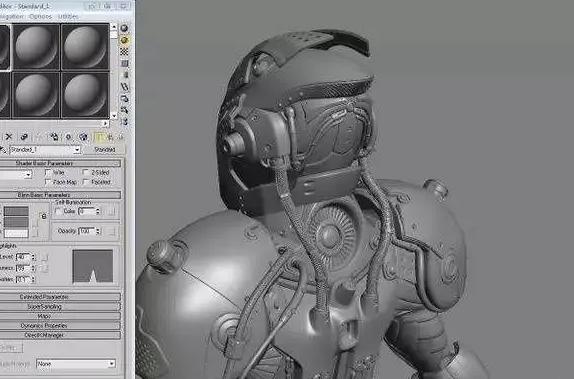The image size is (574, 379).
Task: Click the Go to Parent icon
Action: pyautogui.click(x=110, y=137)
